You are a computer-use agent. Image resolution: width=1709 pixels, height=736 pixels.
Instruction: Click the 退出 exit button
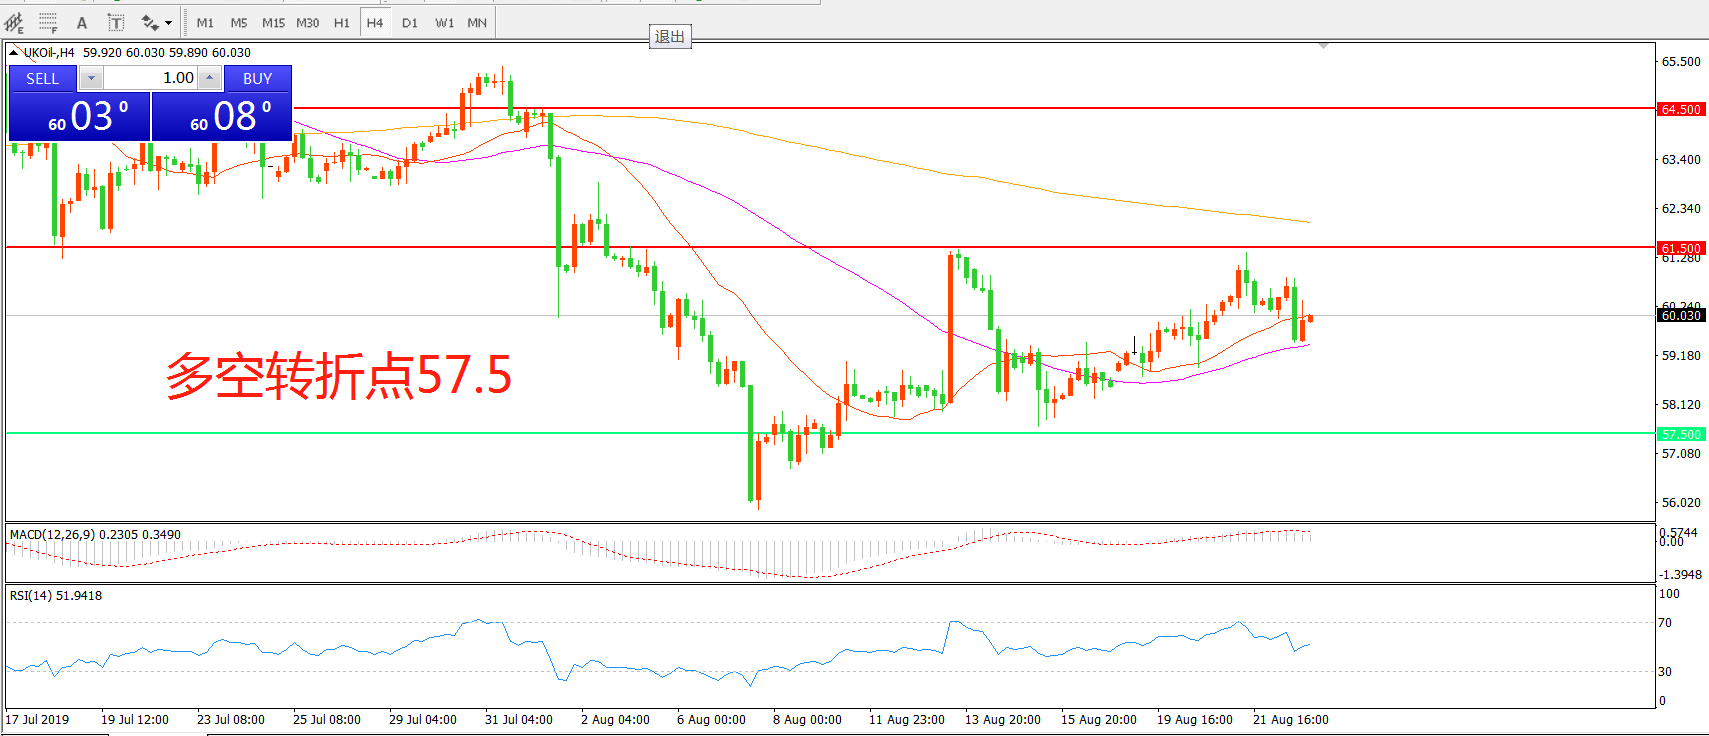pyautogui.click(x=670, y=37)
